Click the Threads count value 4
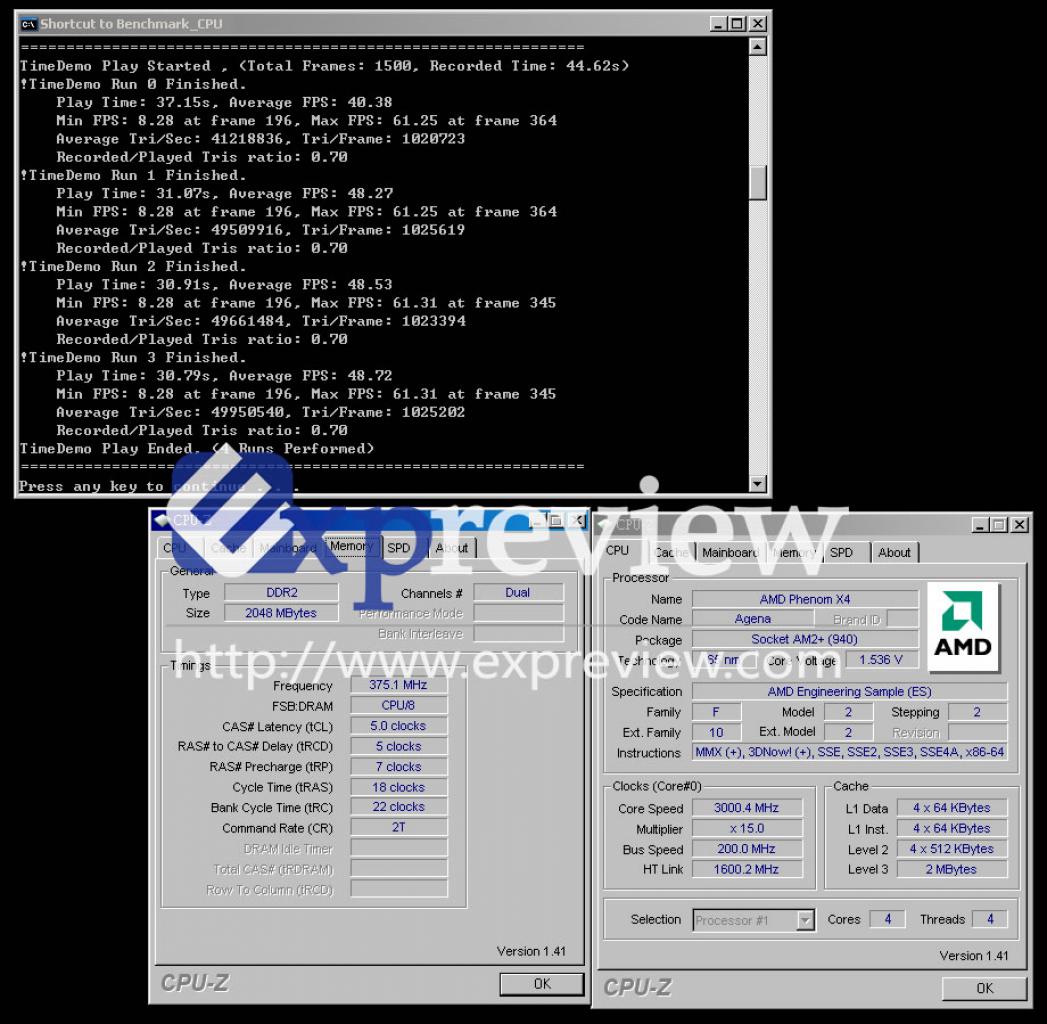 990,919
